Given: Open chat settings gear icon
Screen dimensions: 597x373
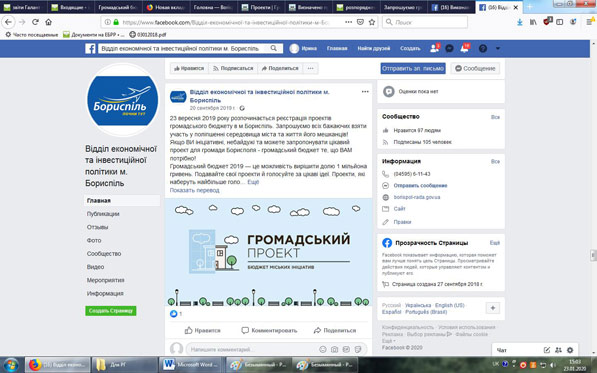Looking at the screenshot, I should 570,350.
